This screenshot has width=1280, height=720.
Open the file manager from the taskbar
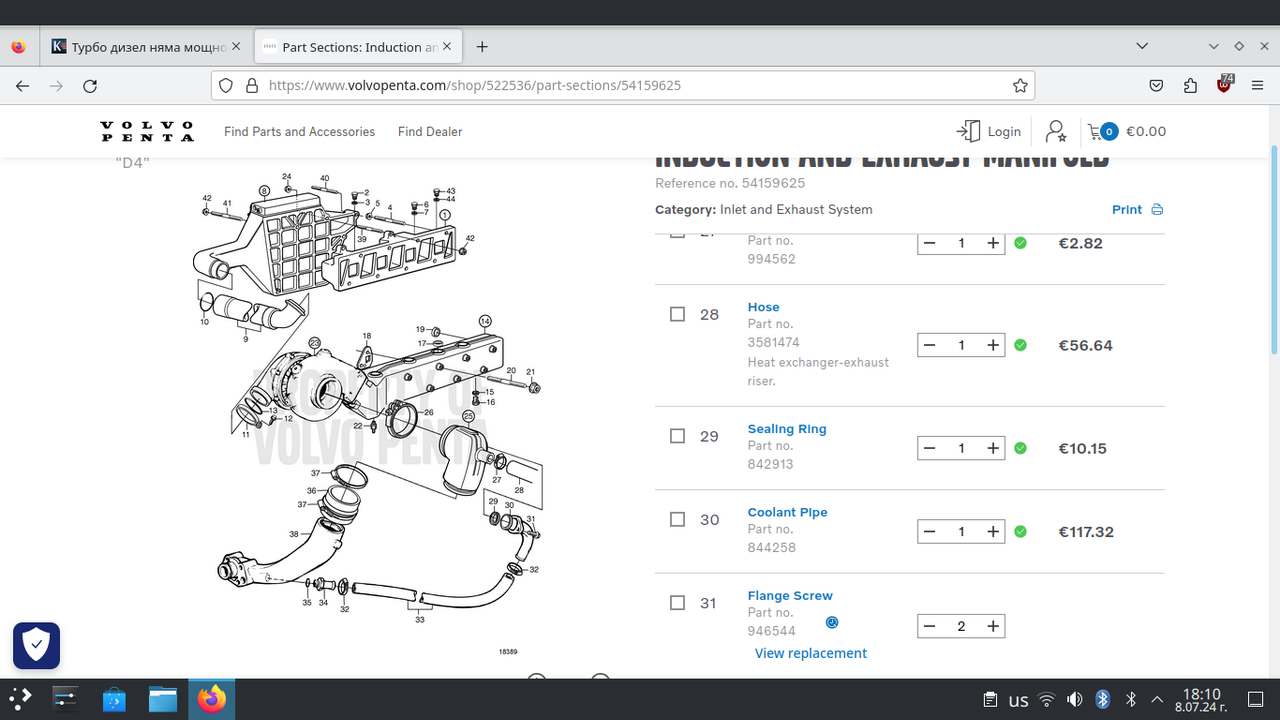[163, 699]
